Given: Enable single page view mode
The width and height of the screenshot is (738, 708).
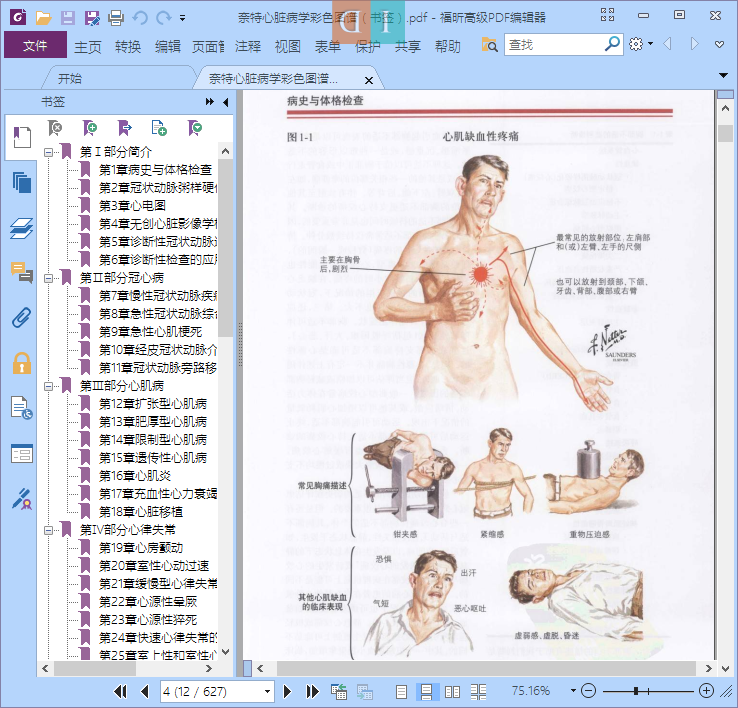Looking at the screenshot, I should (401, 692).
